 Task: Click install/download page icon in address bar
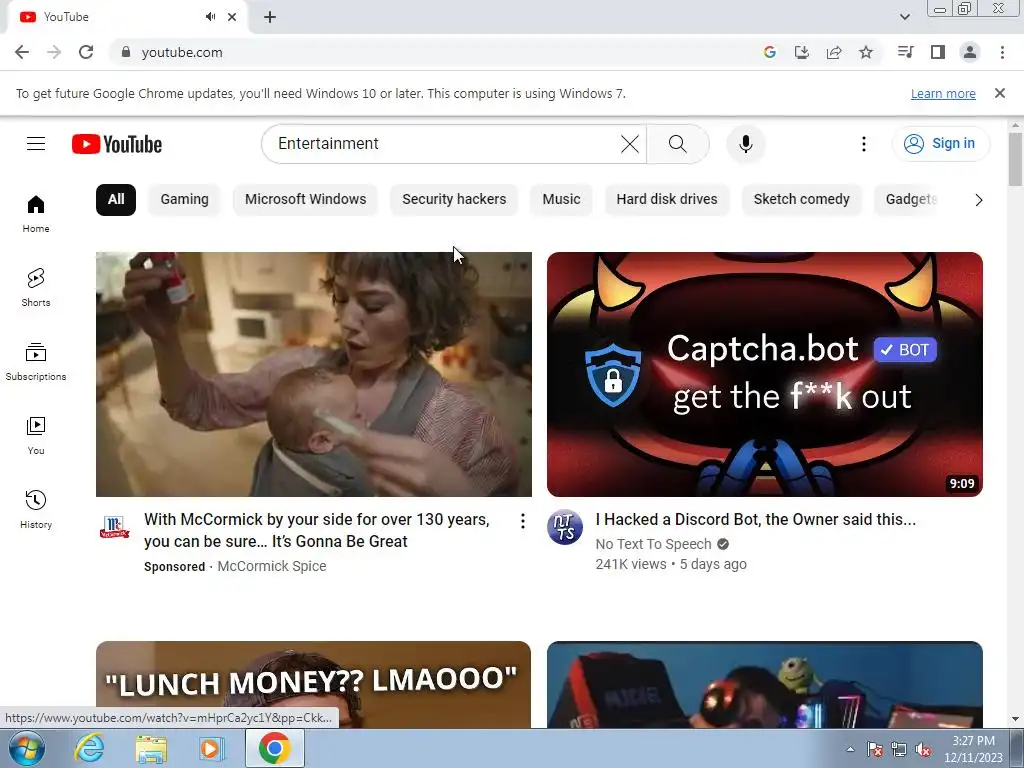[802, 52]
